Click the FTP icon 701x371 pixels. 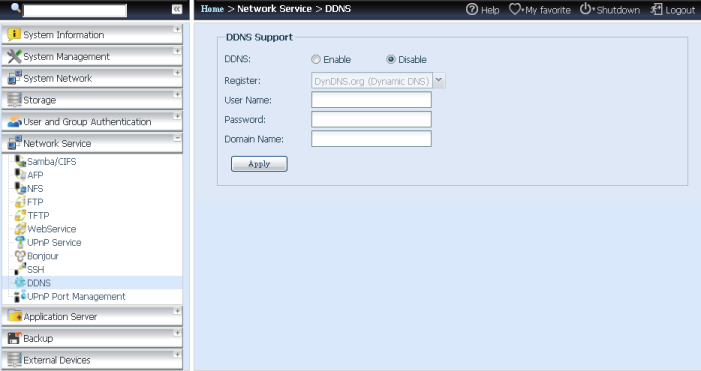(20, 202)
